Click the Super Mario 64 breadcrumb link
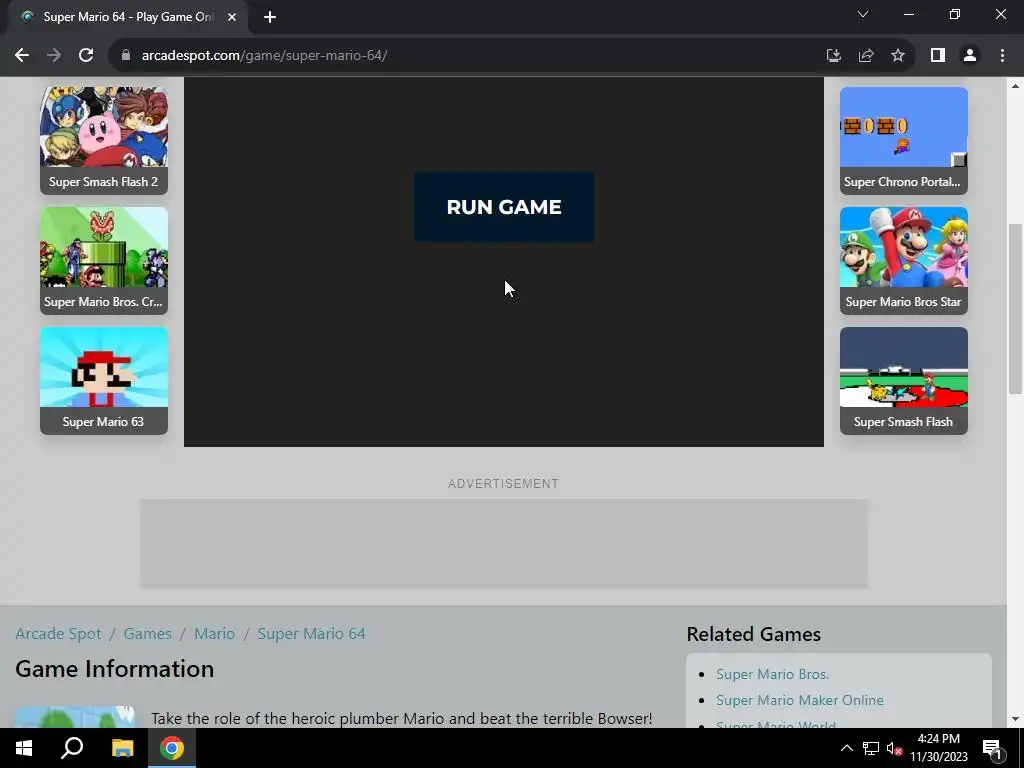1024x768 pixels. click(312, 633)
